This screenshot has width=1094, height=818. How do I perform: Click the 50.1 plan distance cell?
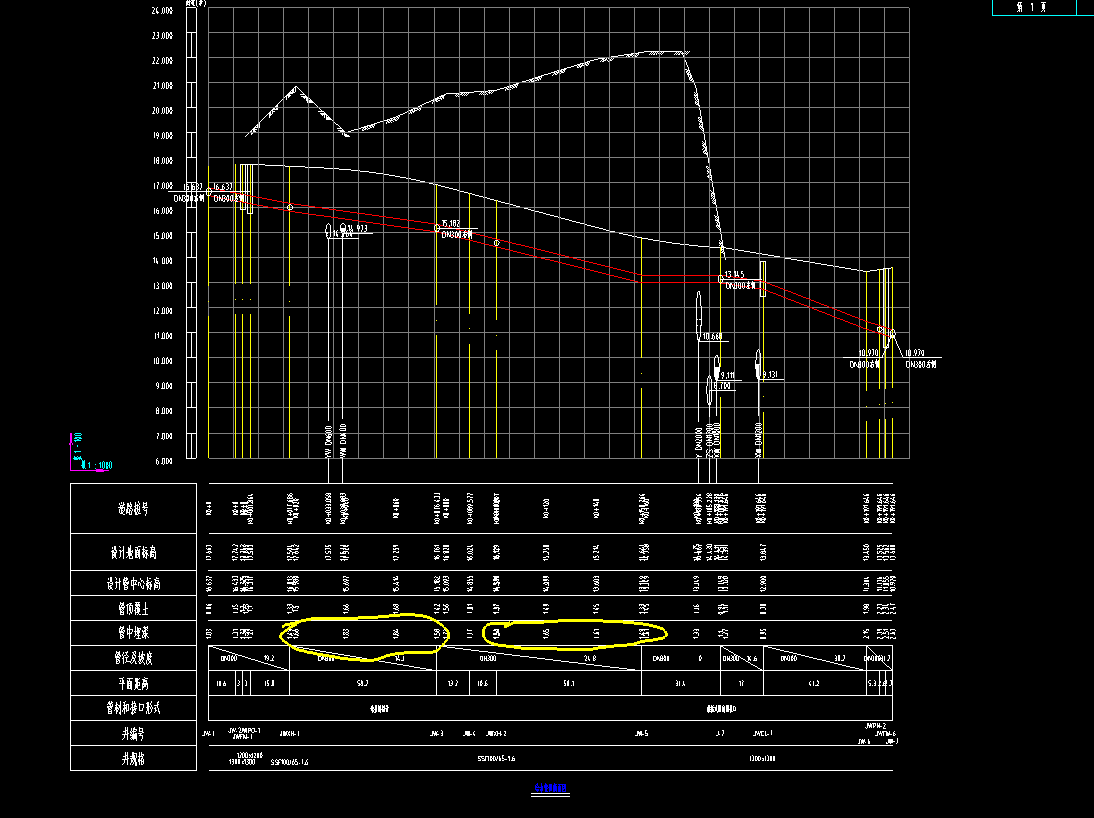click(x=569, y=683)
